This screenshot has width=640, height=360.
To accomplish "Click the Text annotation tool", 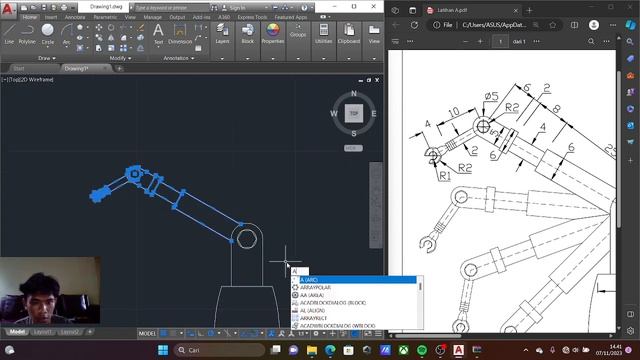I will (158, 34).
